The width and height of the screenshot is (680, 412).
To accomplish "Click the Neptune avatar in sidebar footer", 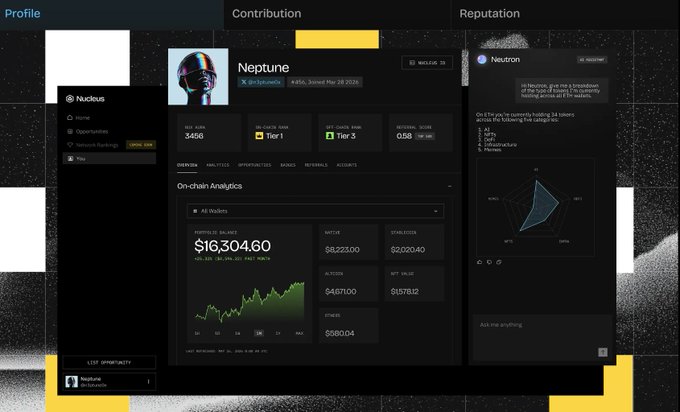I will click(72, 382).
